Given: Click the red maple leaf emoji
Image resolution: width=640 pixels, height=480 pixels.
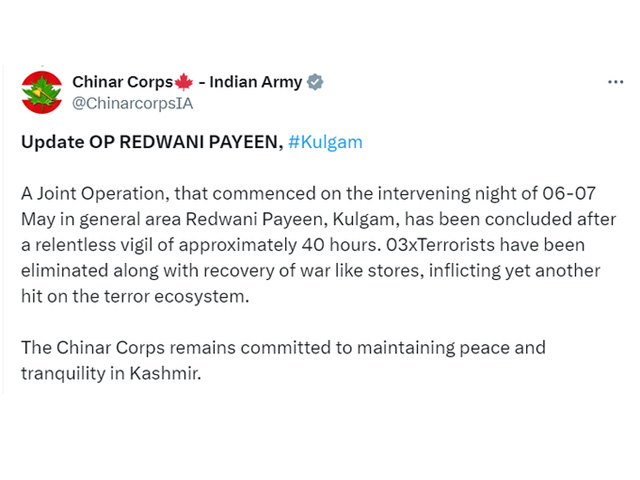Looking at the screenshot, I should coord(184,82).
